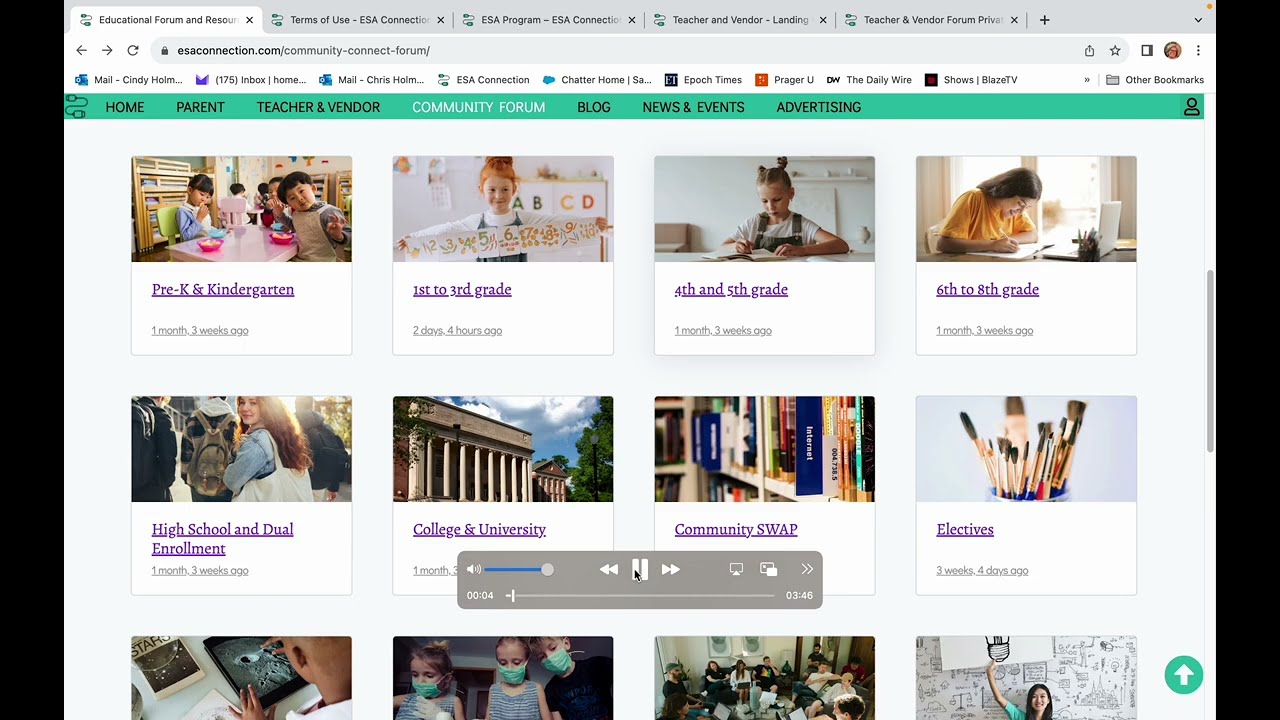This screenshot has height=720, width=1280.
Task: Toggle the browser side panel icon
Action: click(1147, 50)
